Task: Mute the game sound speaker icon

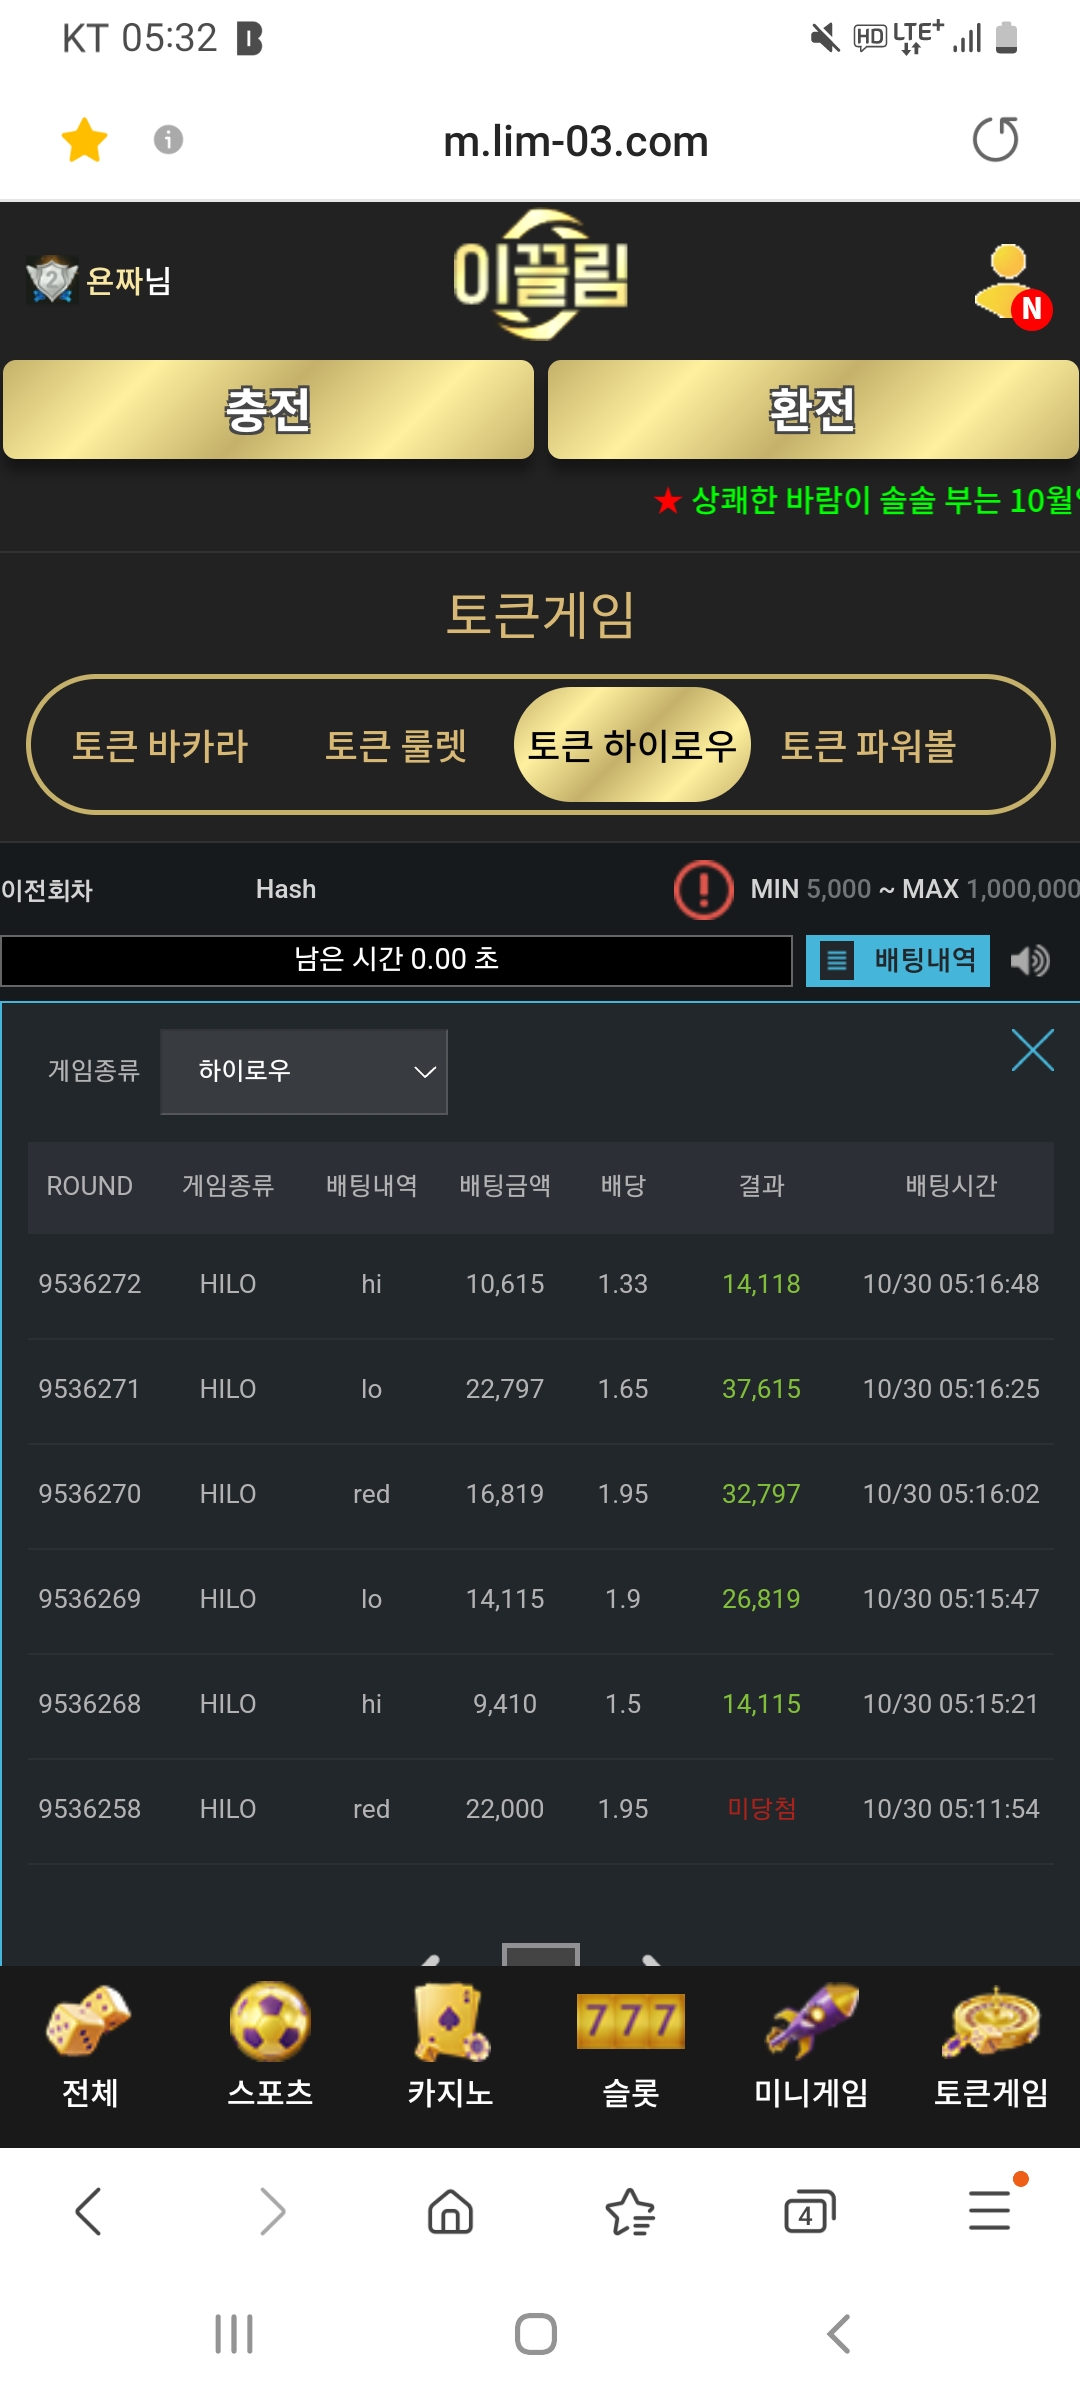Action: point(1029,961)
